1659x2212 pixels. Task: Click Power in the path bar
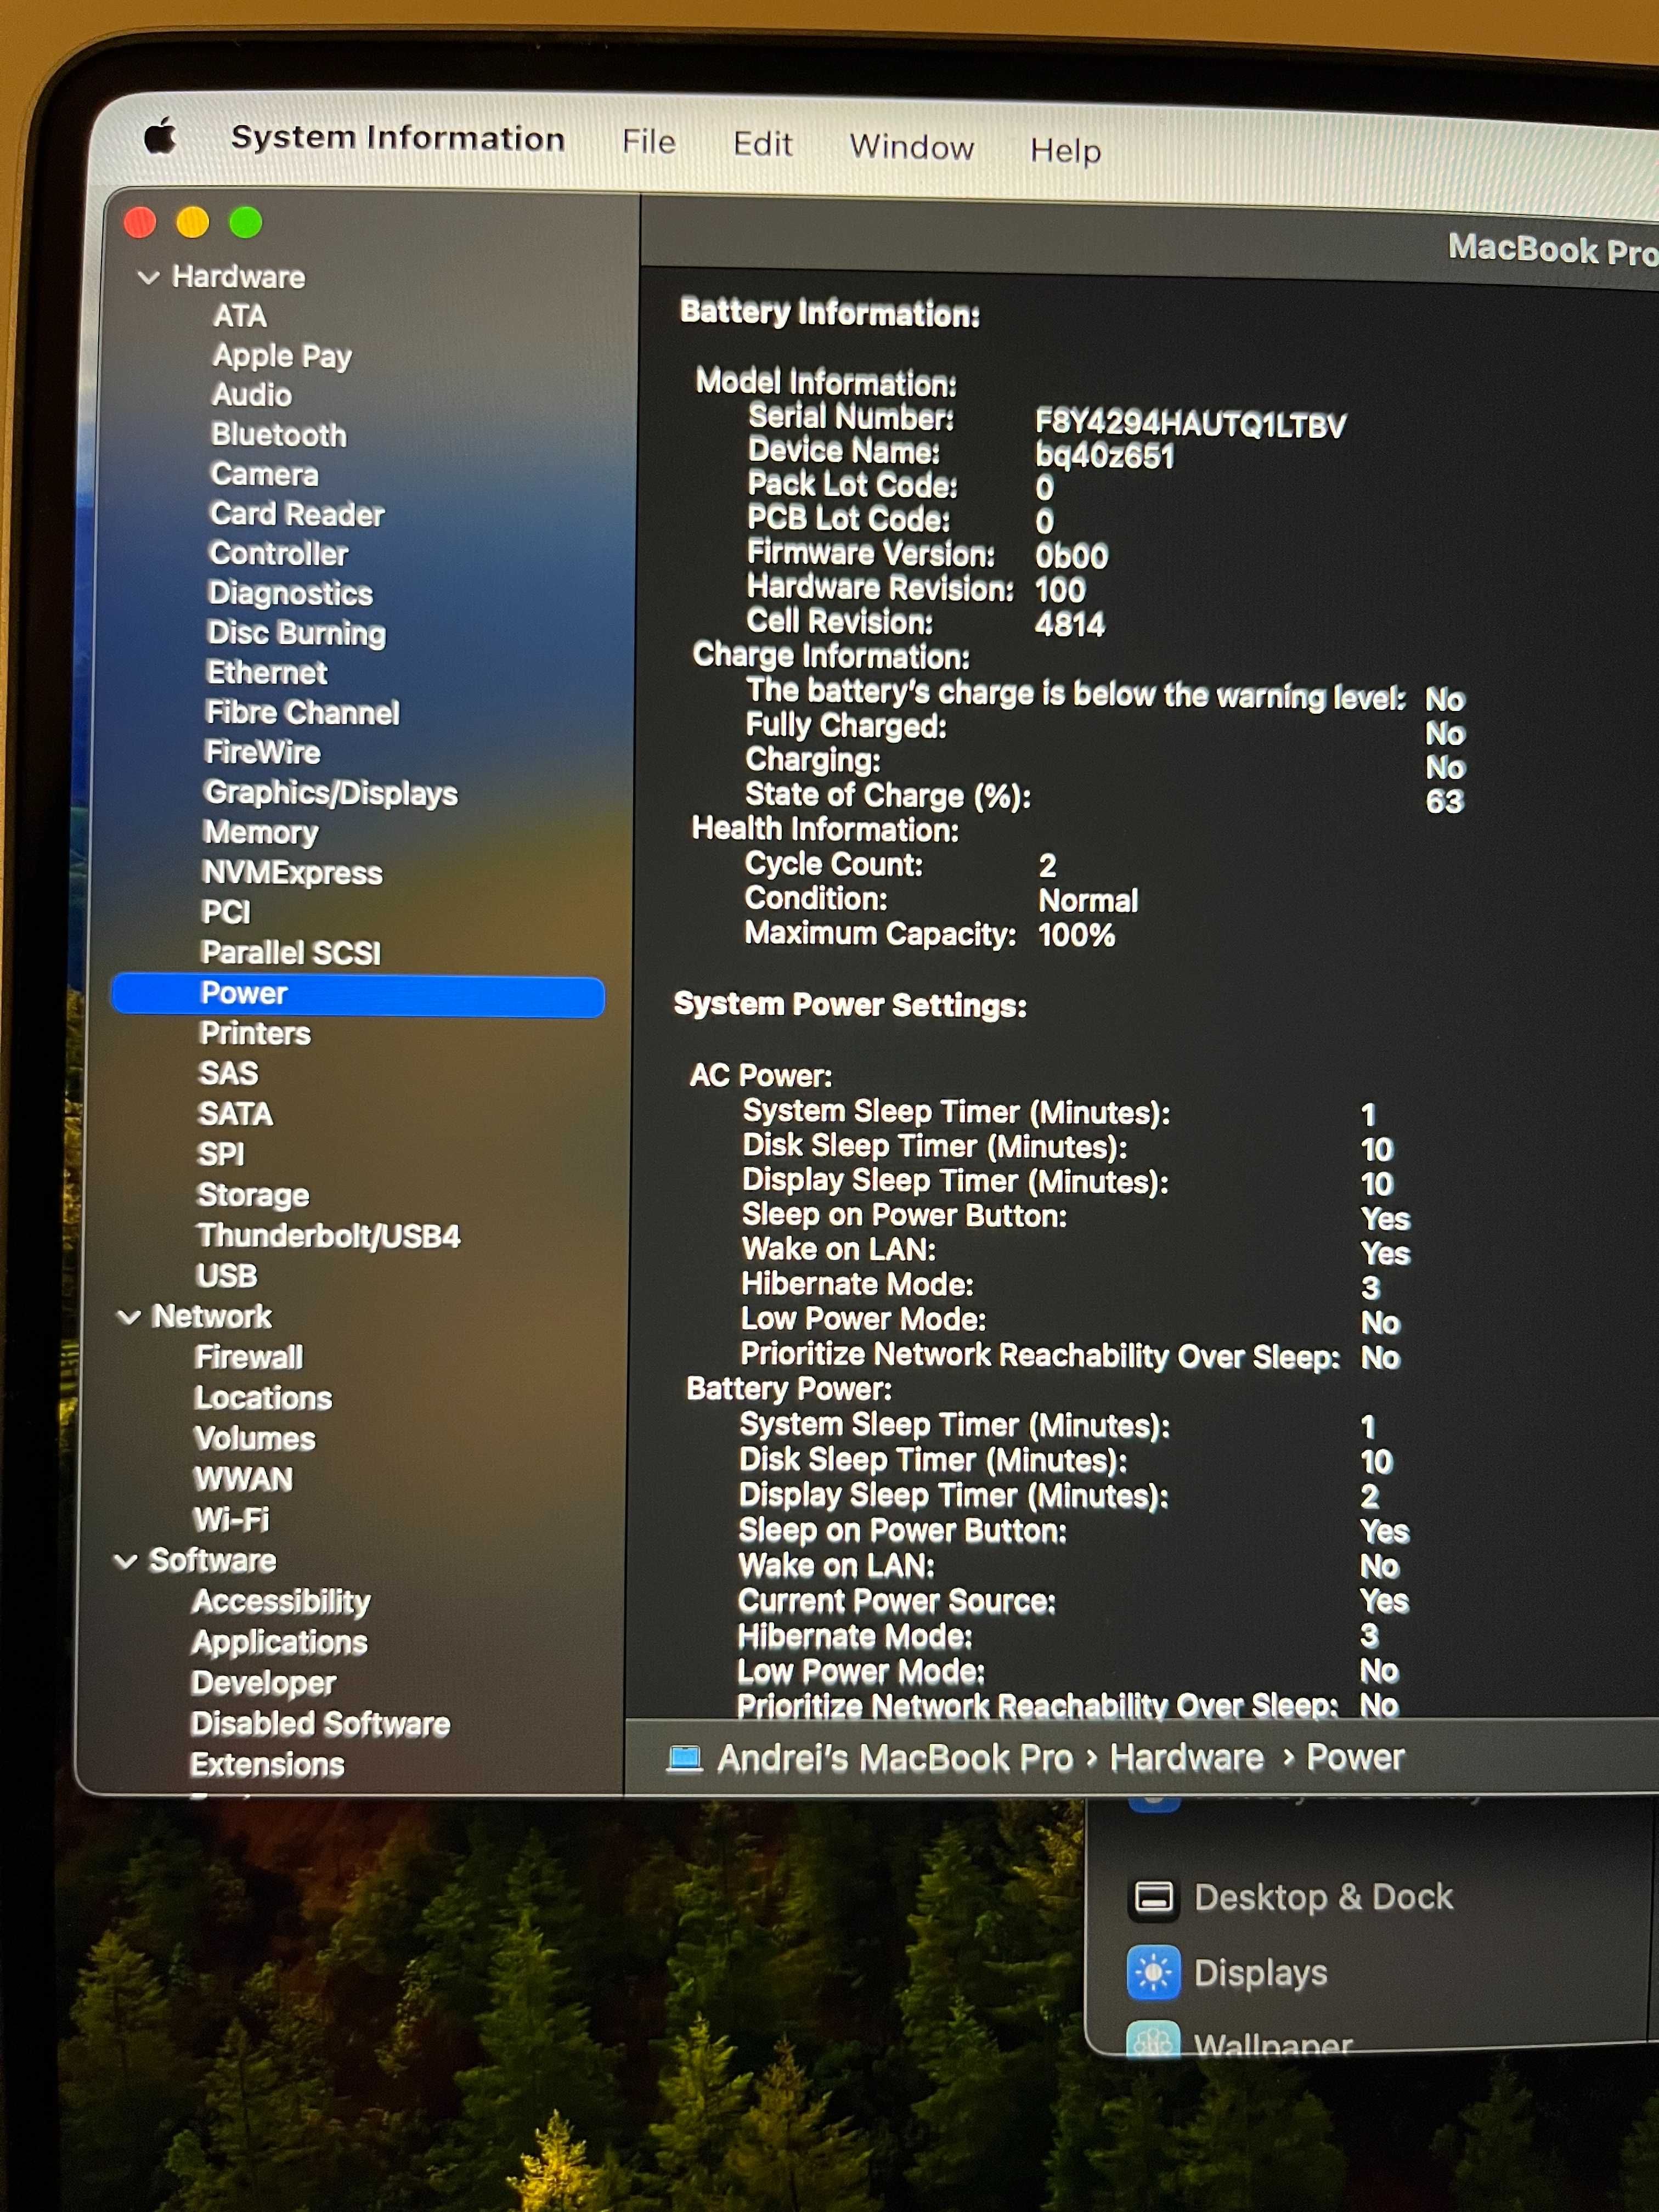click(1355, 1757)
